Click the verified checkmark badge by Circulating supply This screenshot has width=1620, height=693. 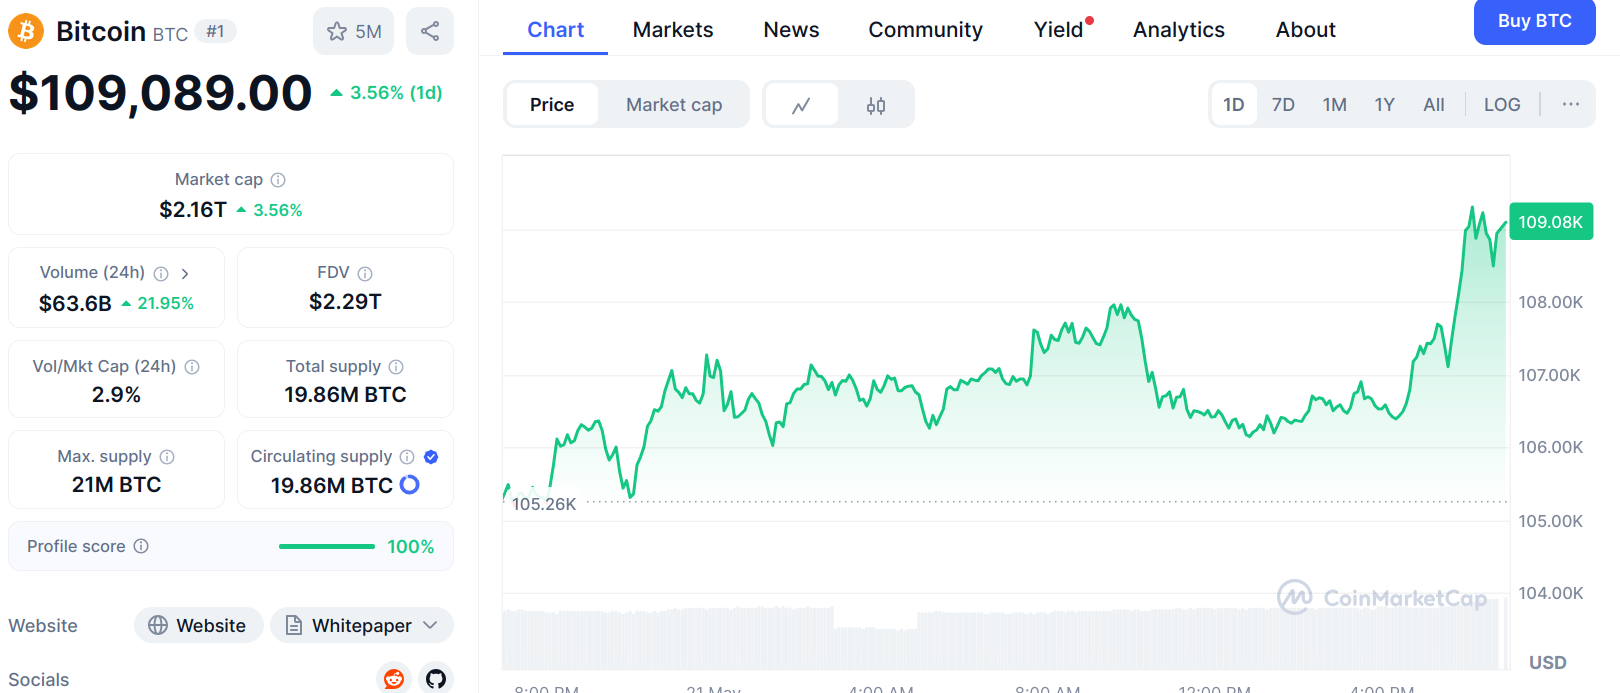tap(431, 457)
